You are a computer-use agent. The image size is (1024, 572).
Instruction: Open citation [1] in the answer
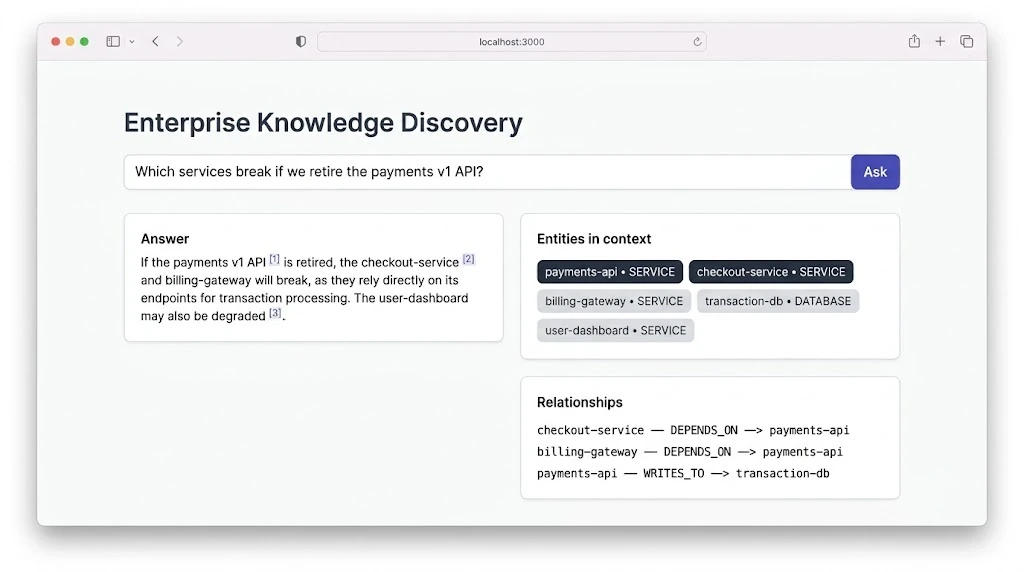[274, 259]
